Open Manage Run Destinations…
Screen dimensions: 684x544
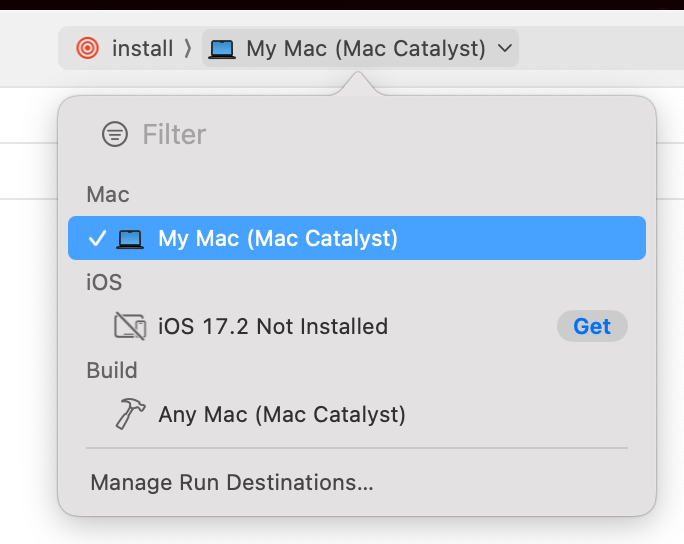click(x=232, y=482)
